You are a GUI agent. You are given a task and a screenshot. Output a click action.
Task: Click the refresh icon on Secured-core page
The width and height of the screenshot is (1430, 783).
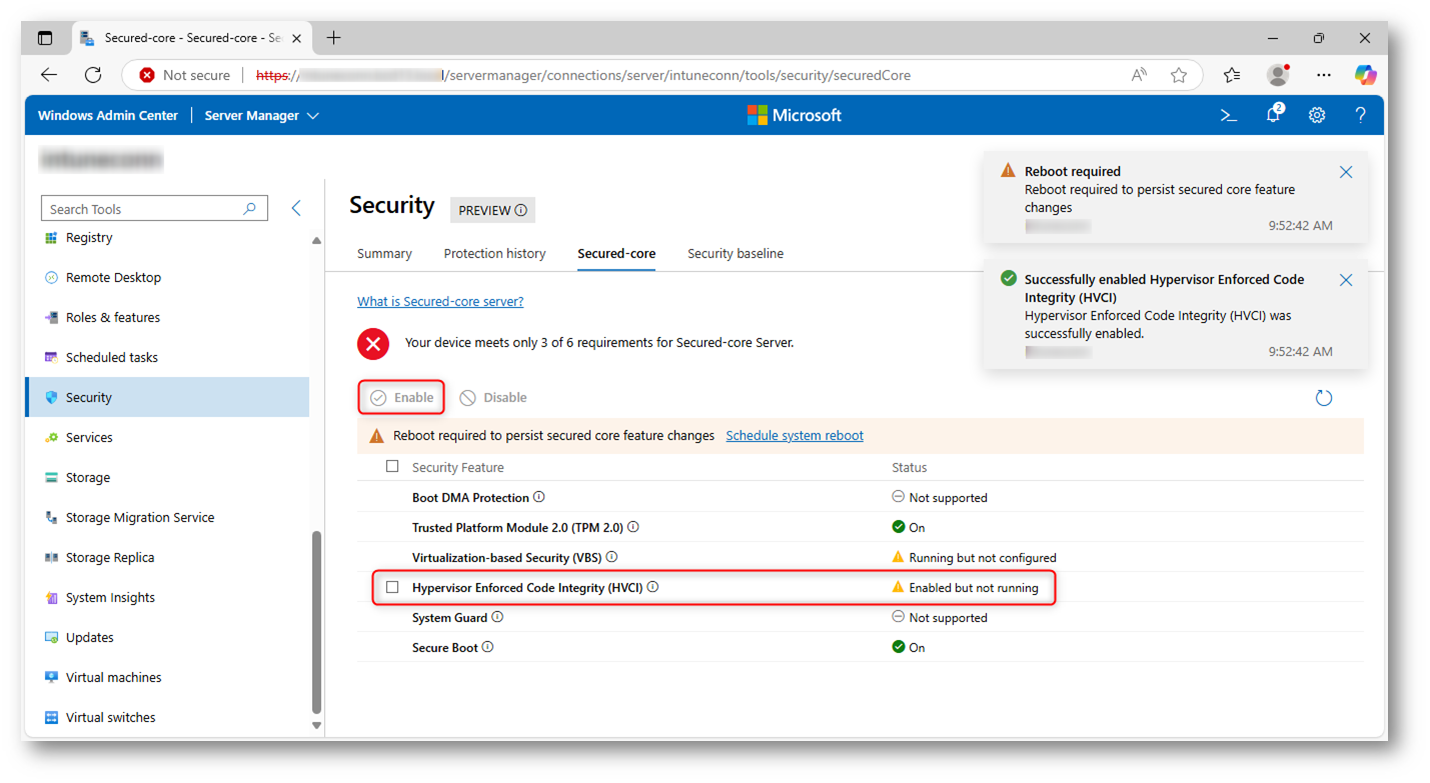(1324, 398)
